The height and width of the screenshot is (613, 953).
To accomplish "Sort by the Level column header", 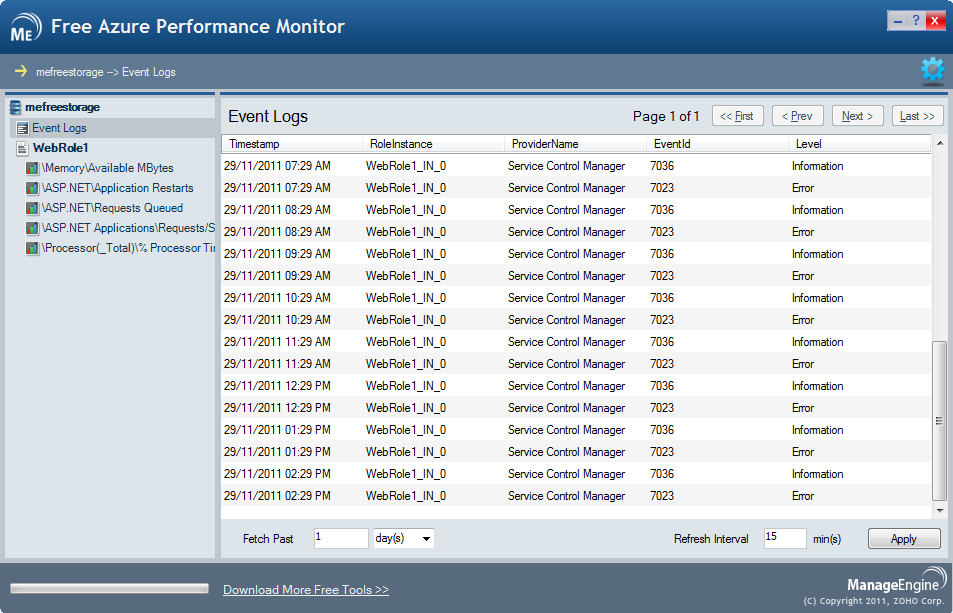I will [859, 144].
